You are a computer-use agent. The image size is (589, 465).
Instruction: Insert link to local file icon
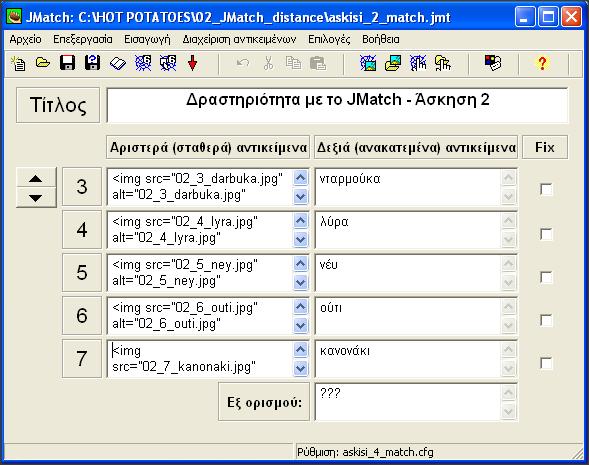443,63
